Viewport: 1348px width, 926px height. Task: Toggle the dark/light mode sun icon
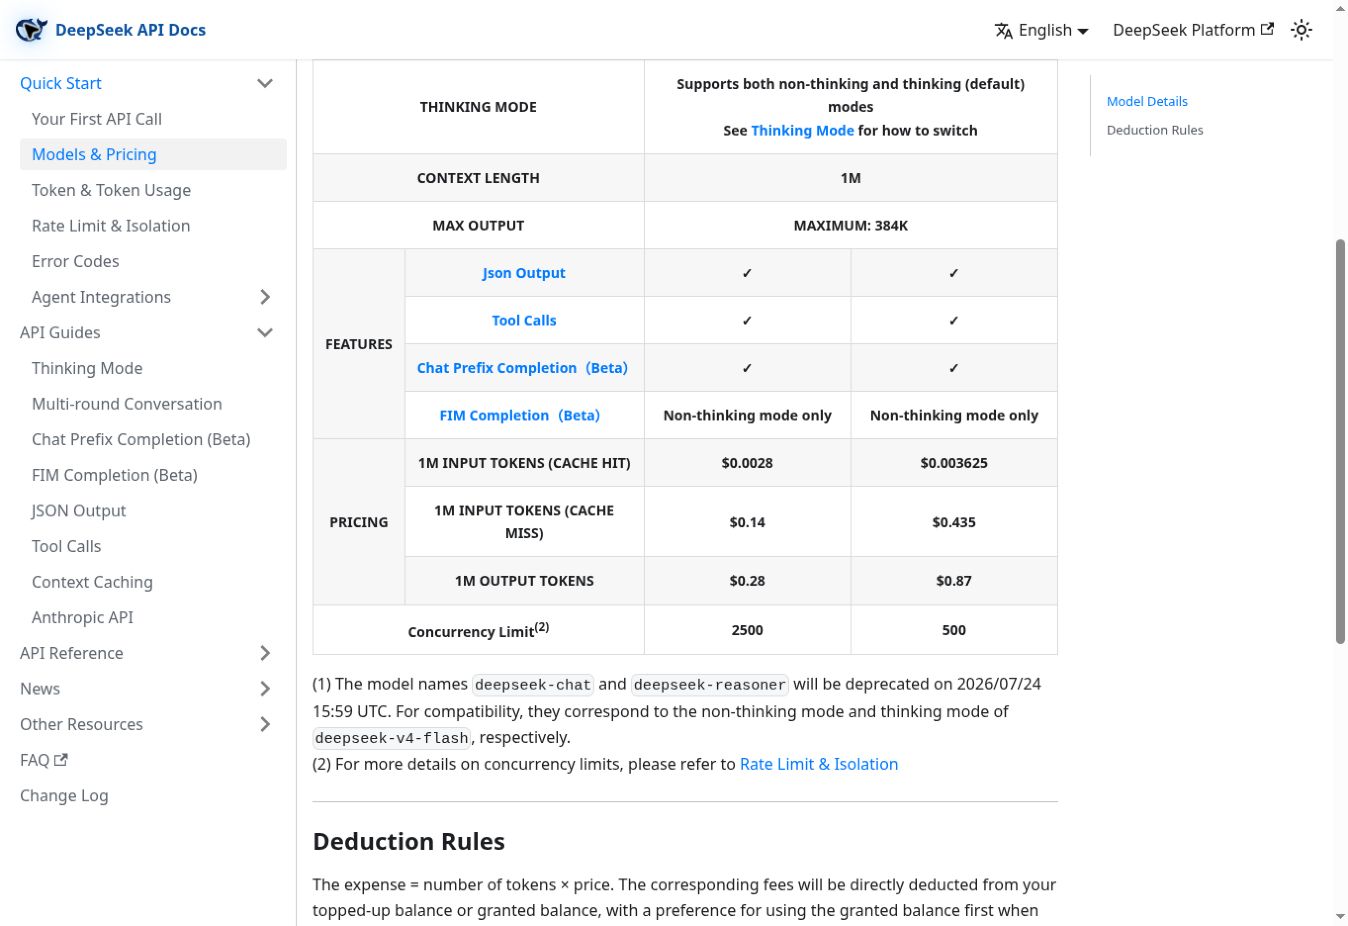point(1301,30)
